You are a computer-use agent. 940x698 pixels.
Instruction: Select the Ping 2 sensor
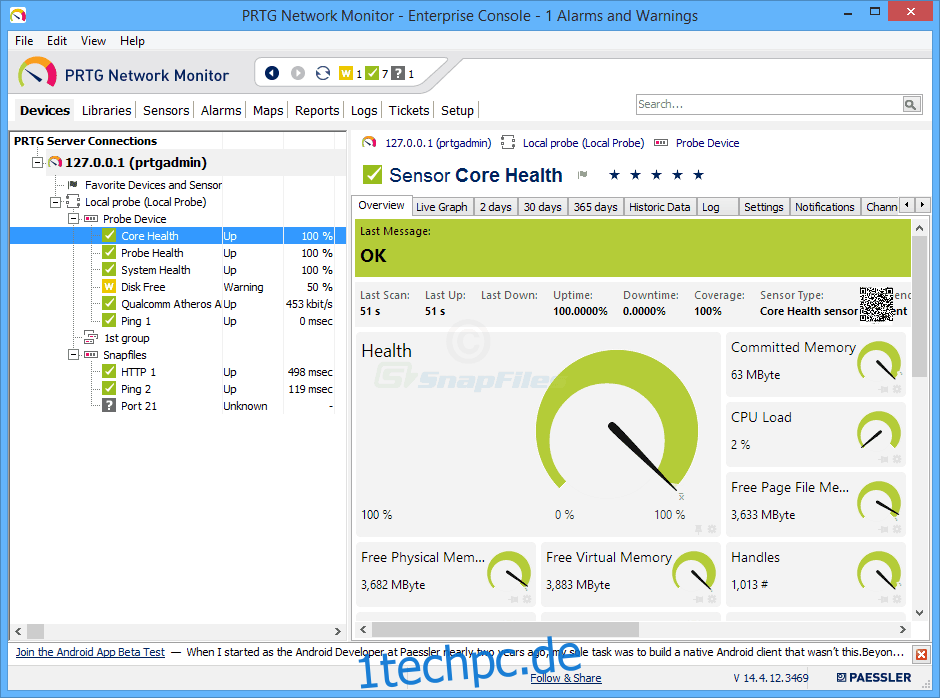[x=178, y=389]
